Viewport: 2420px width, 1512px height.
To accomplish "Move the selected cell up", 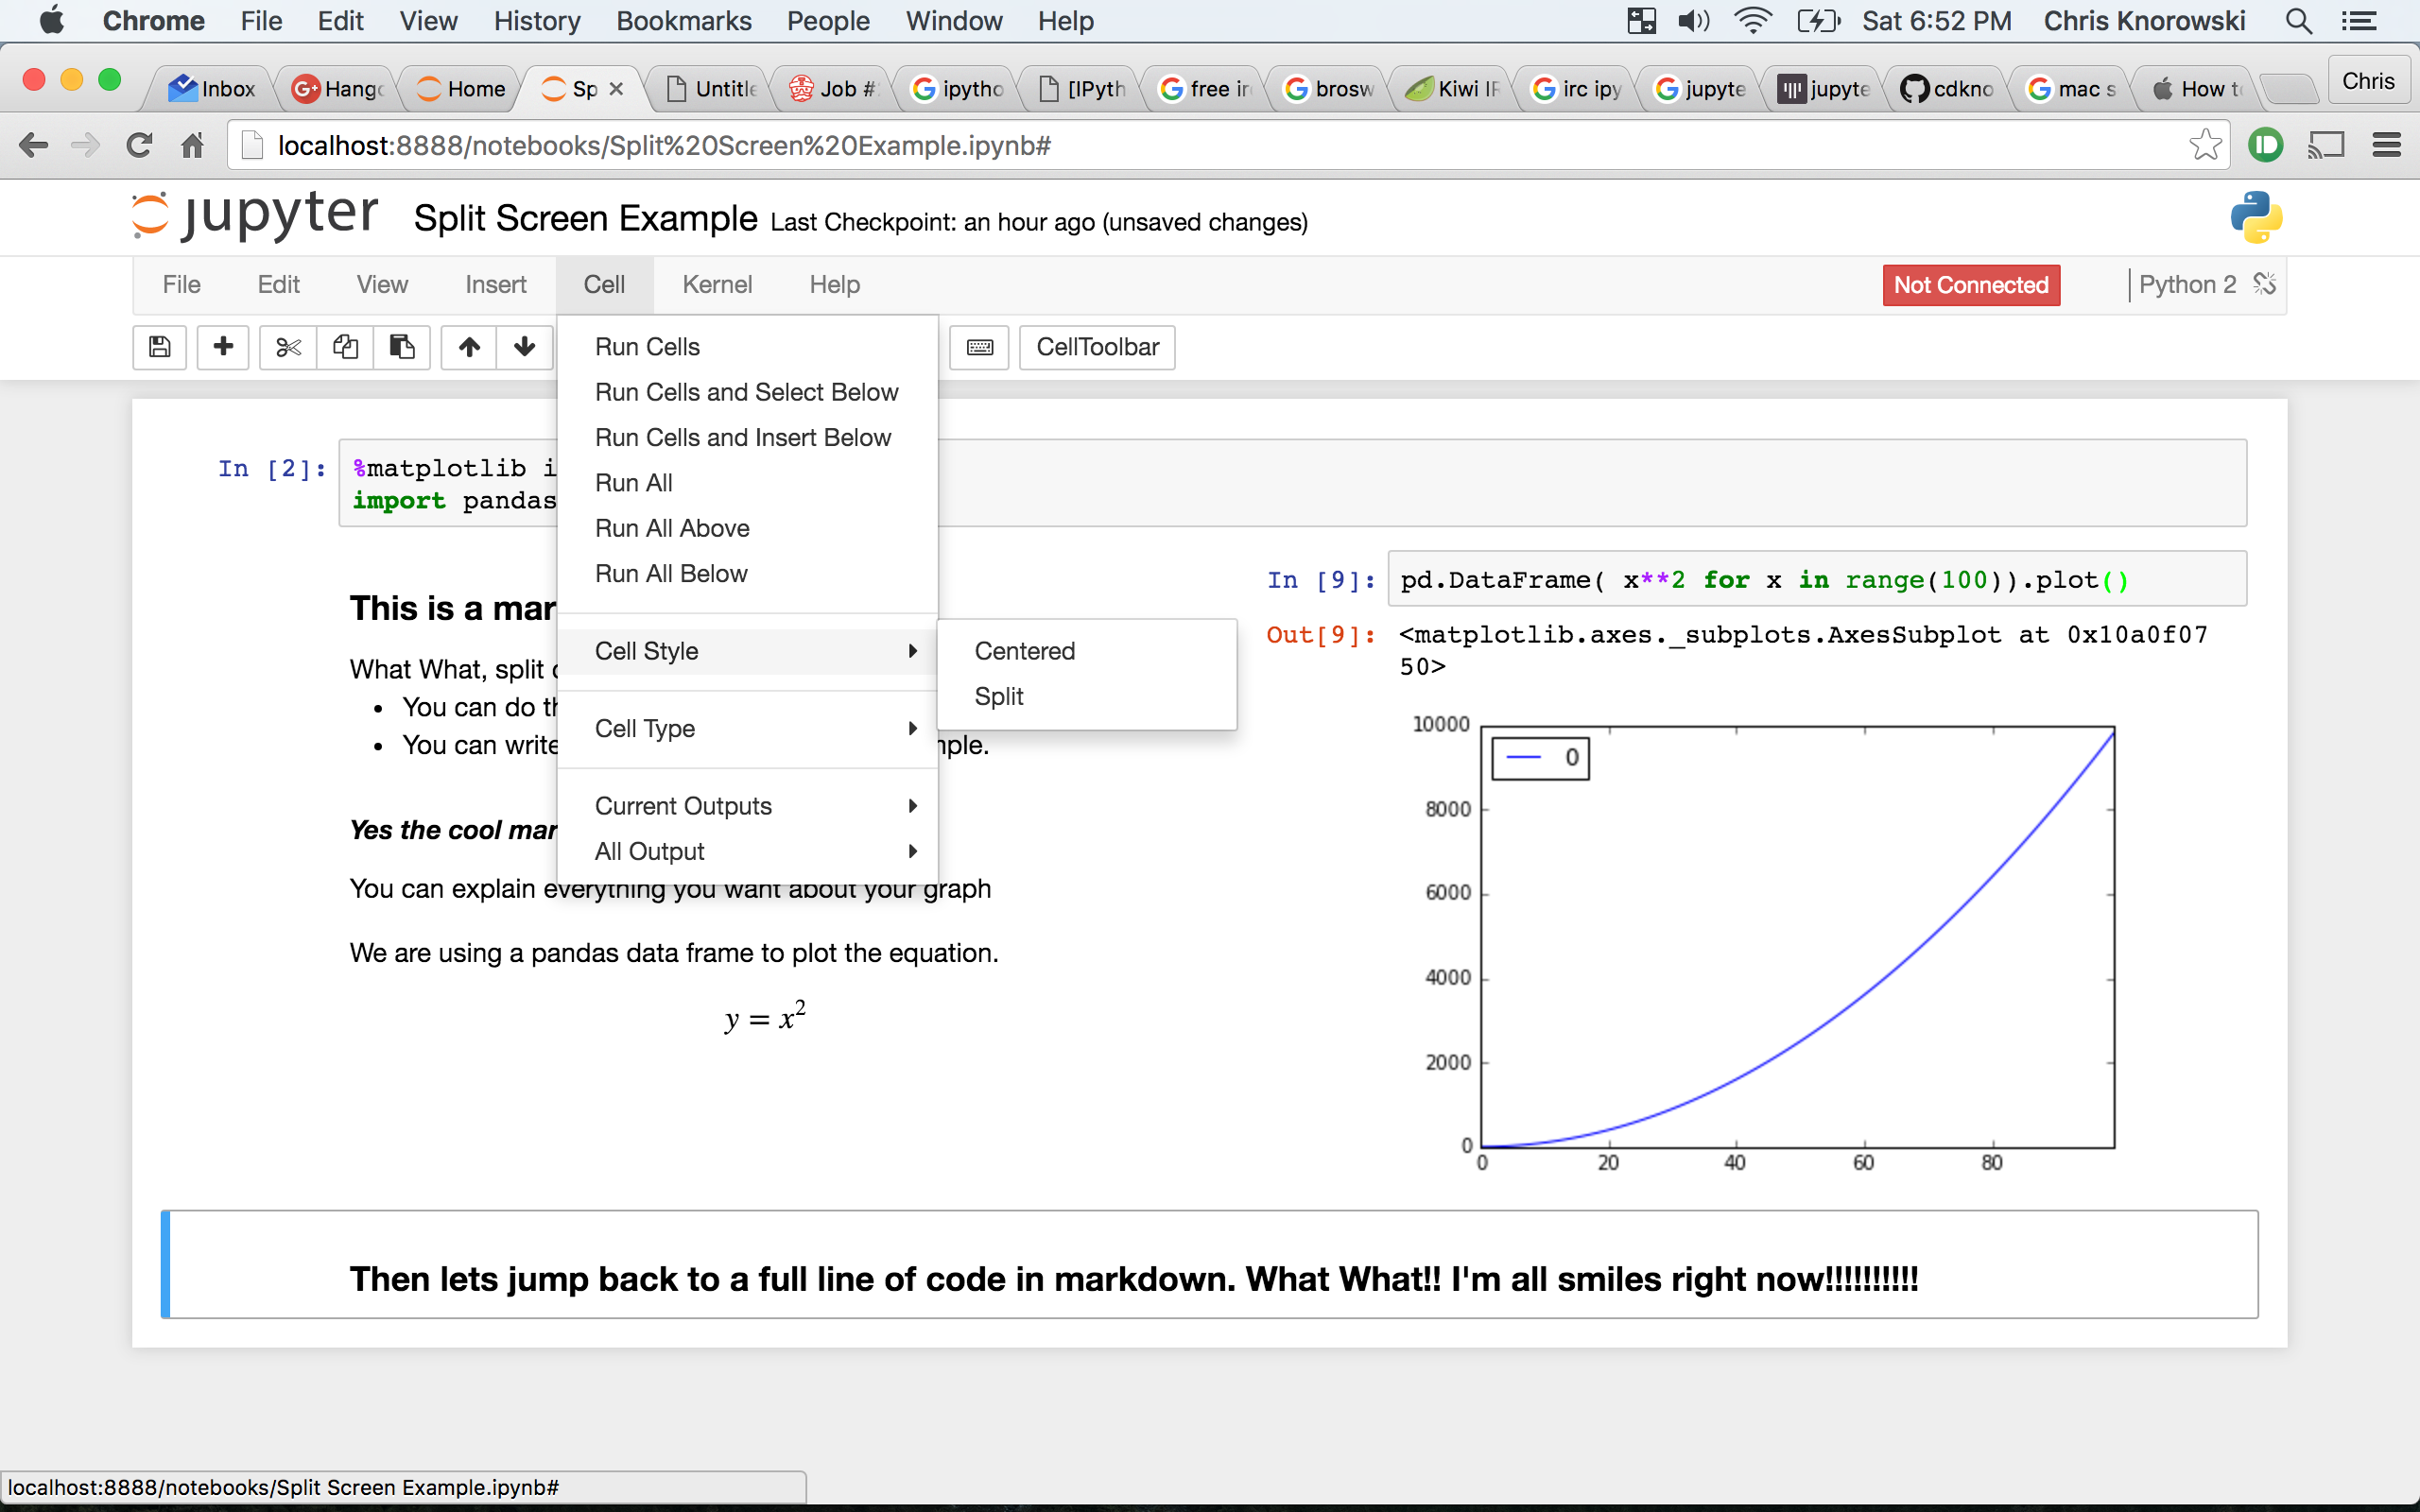I will pos(467,347).
